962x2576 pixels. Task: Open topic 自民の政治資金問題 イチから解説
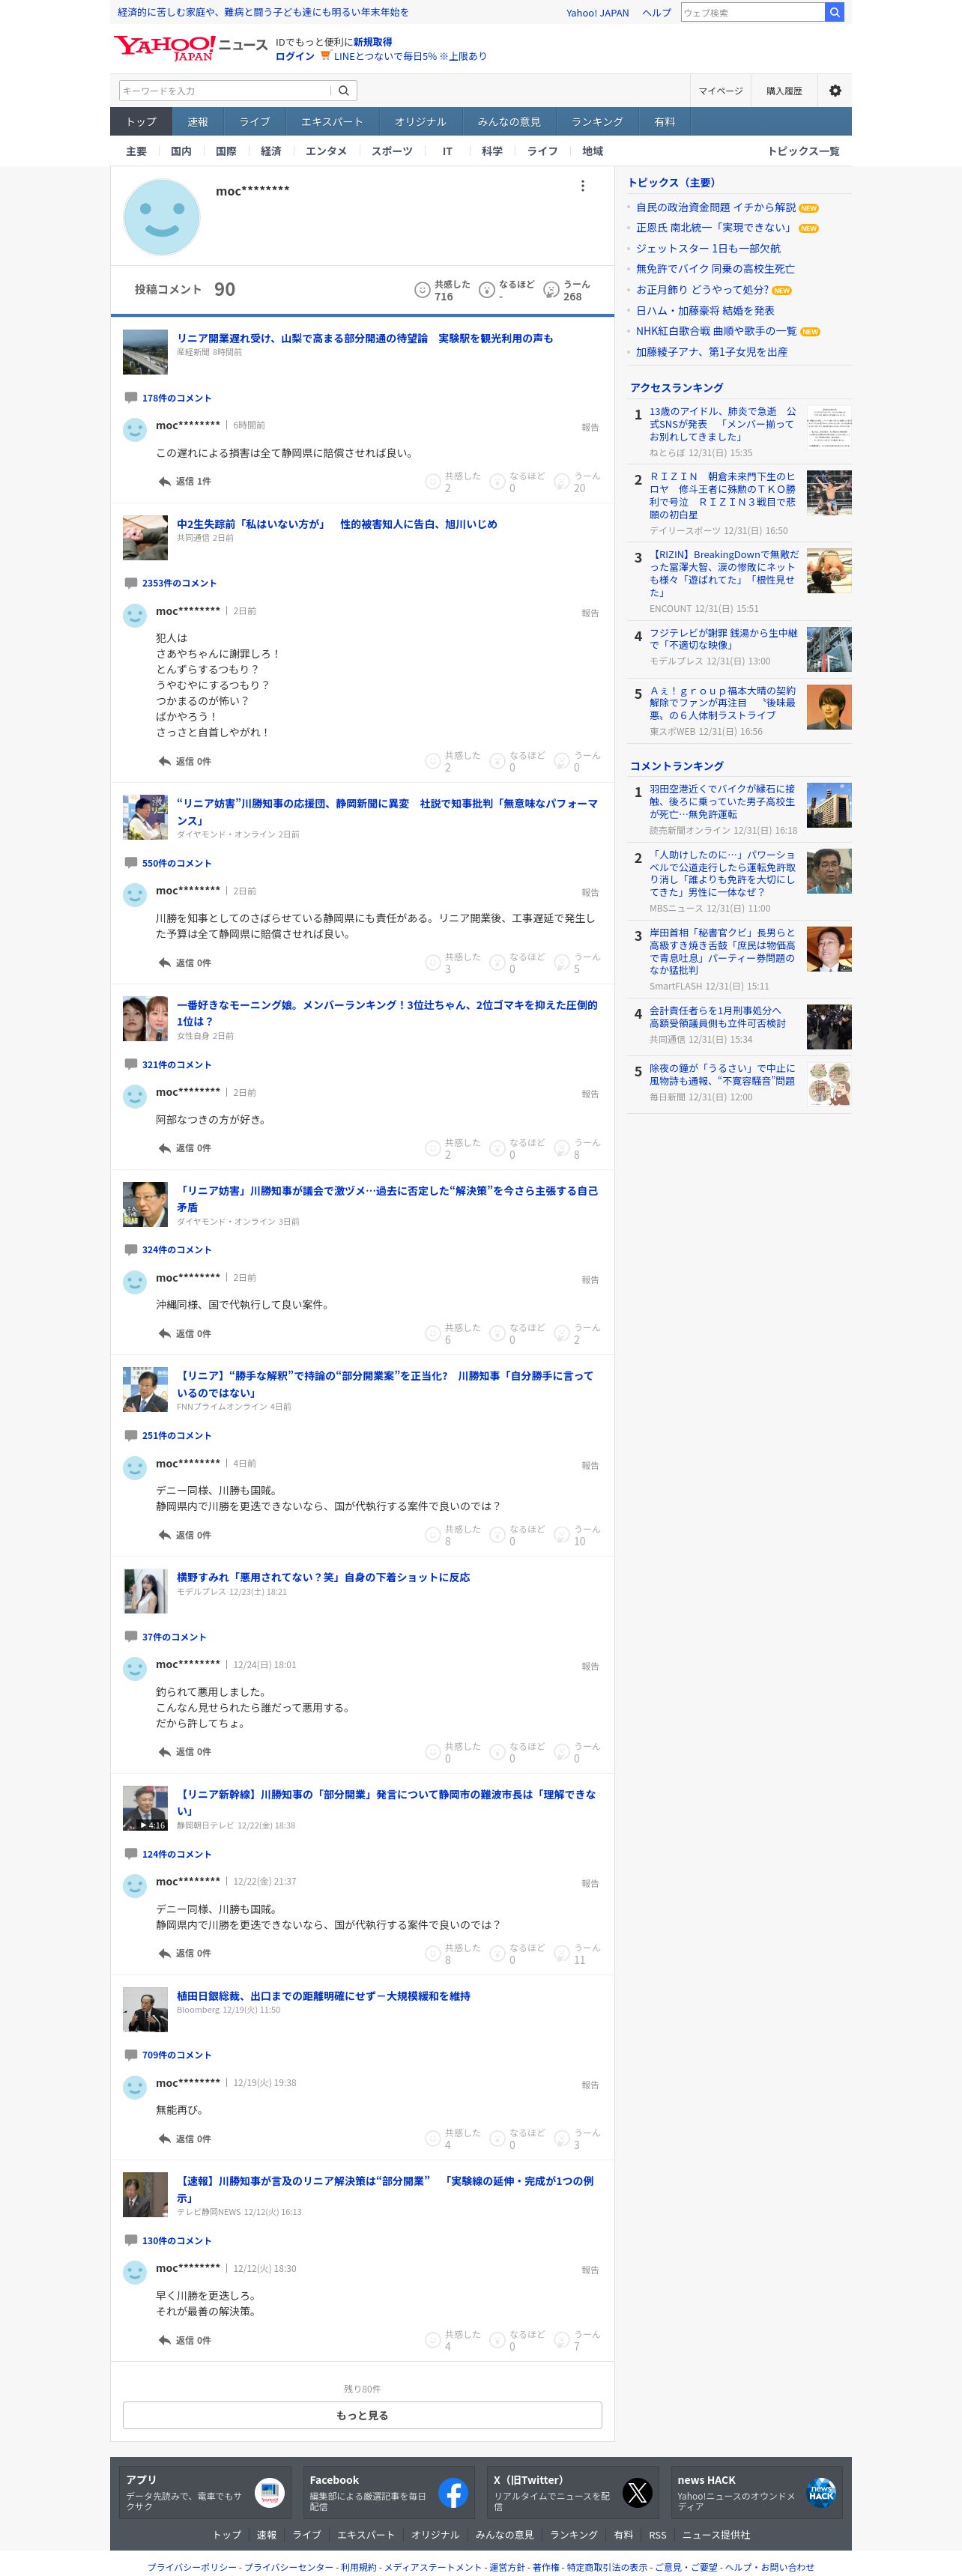coord(716,208)
